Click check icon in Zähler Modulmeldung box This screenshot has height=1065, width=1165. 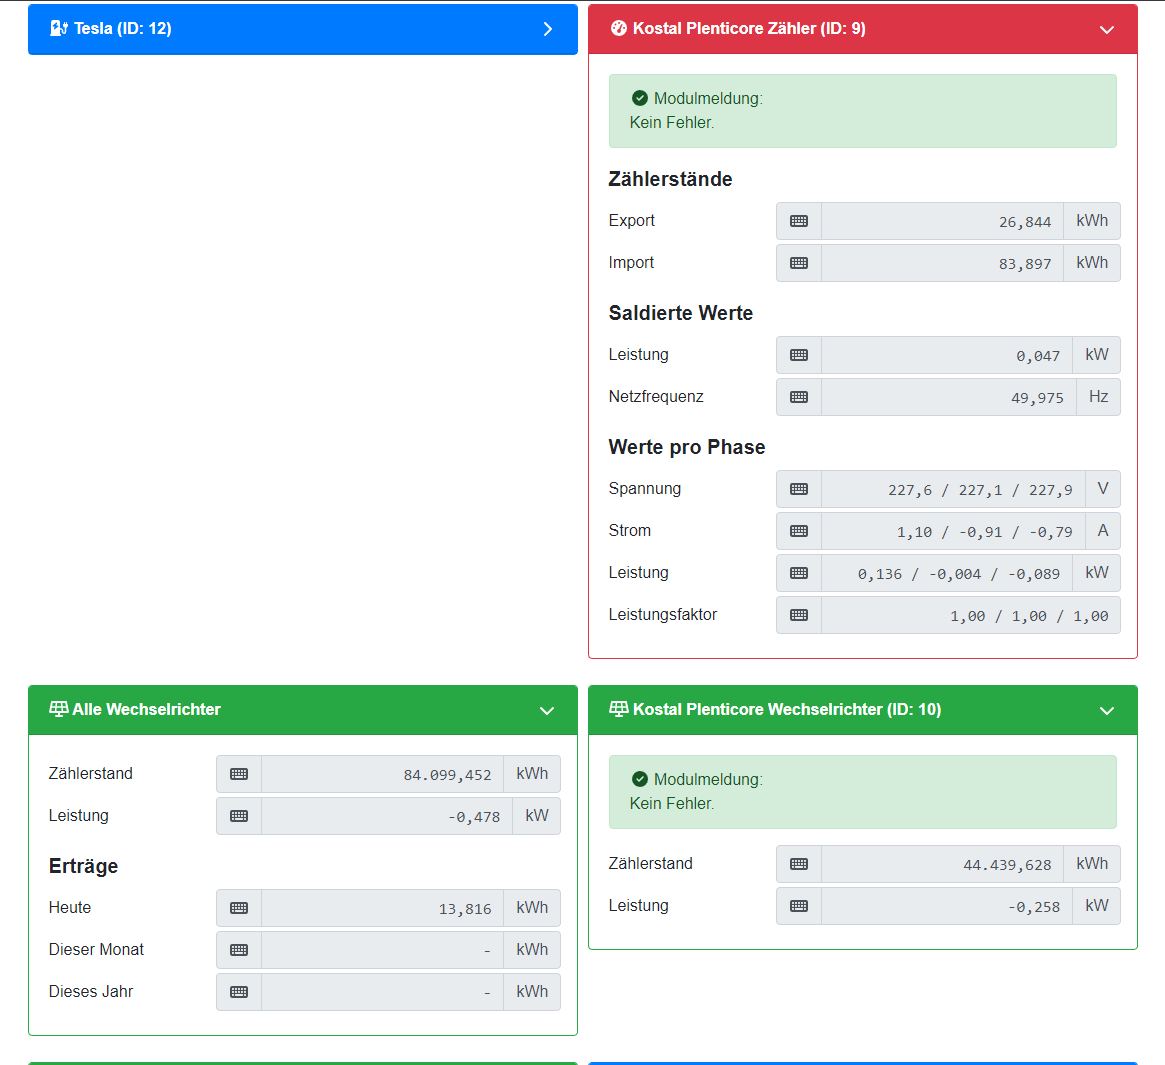pyautogui.click(x=640, y=98)
